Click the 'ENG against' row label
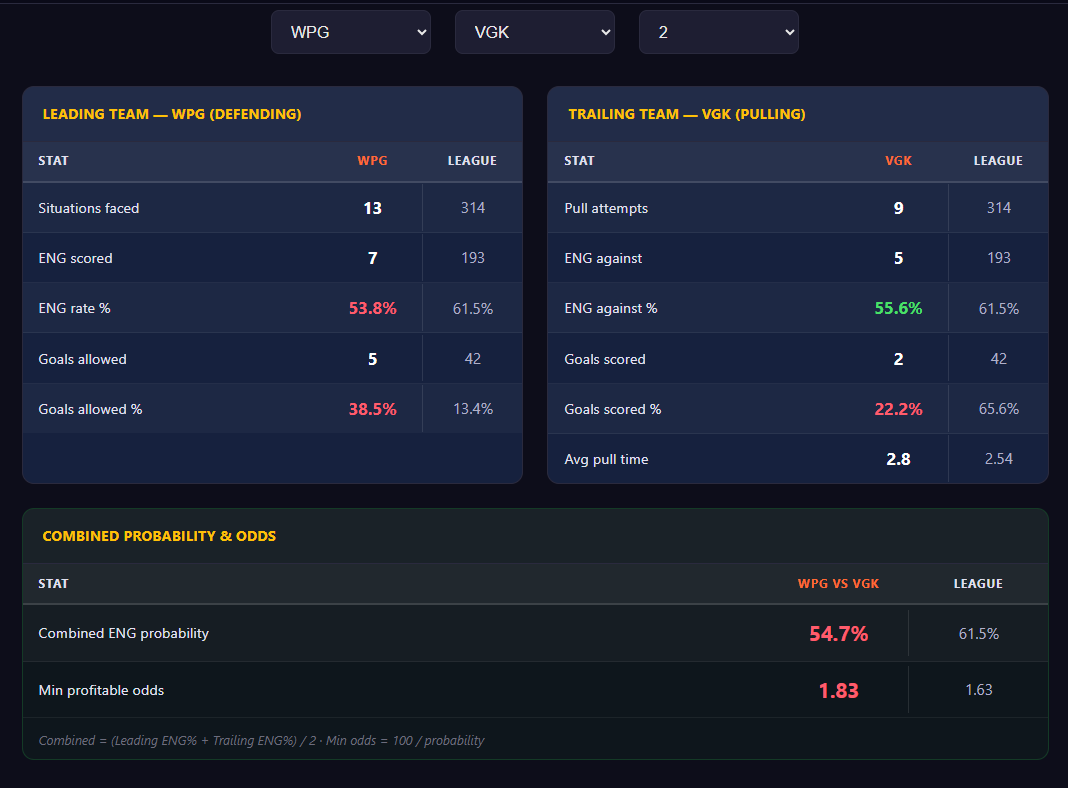1068x788 pixels. tap(603, 258)
